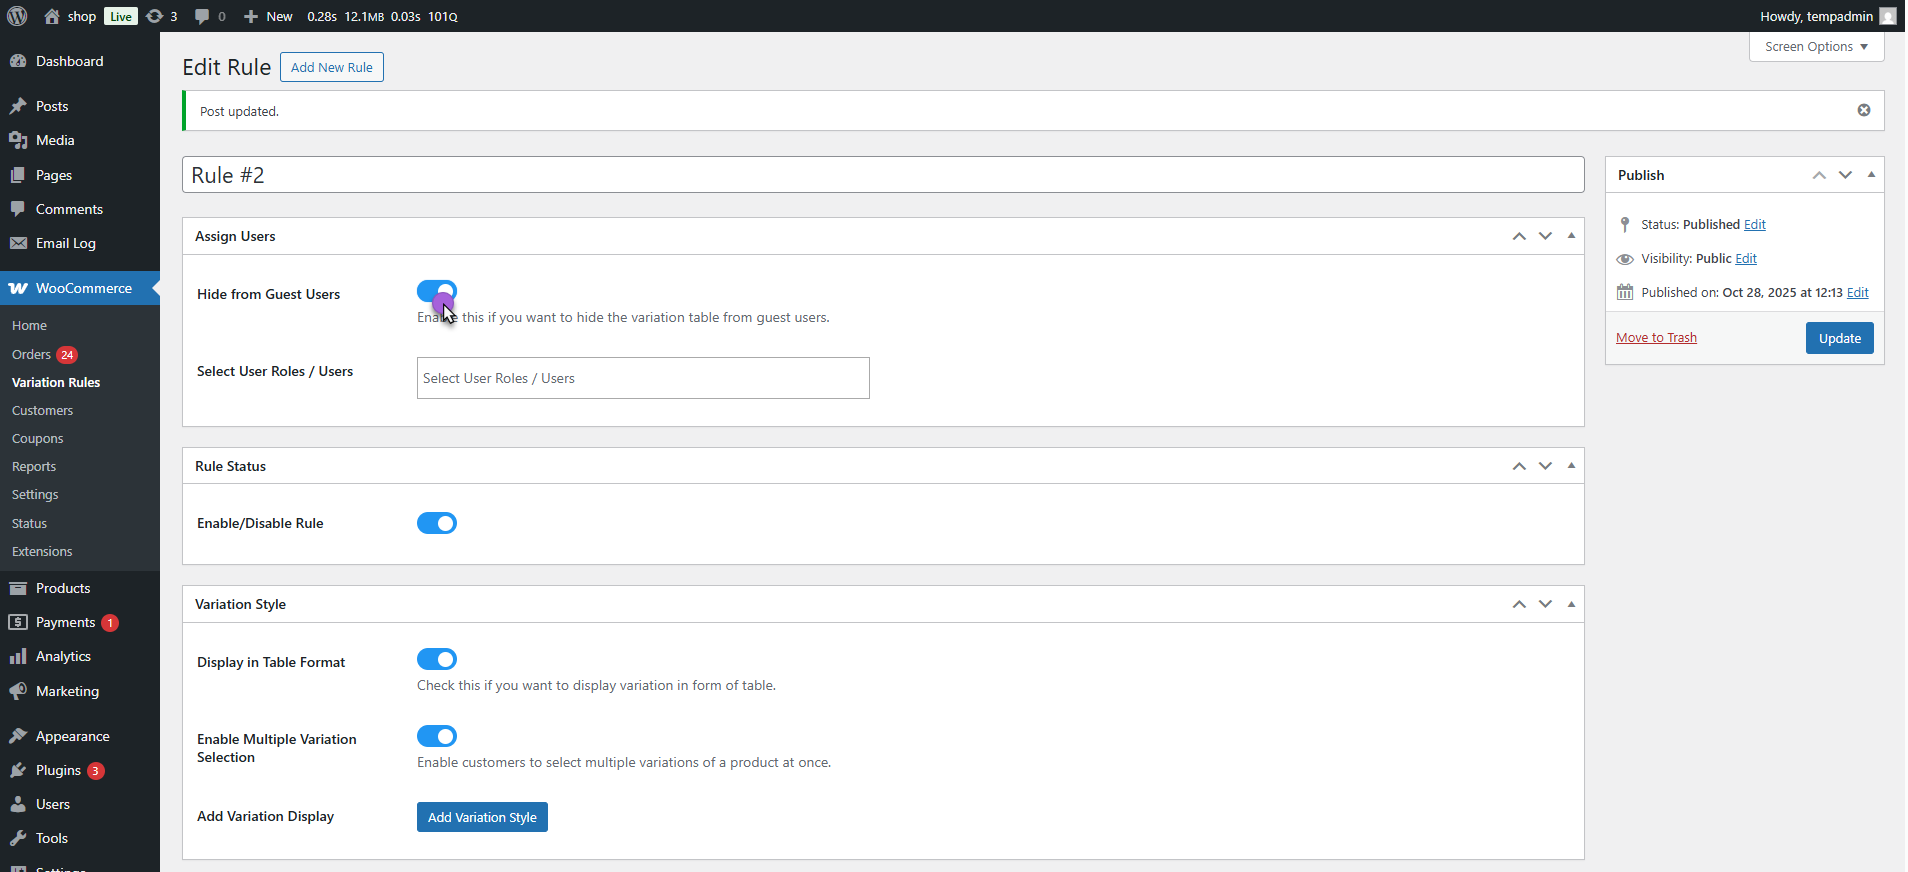Toggle Display in Table Format switch
The image size is (1908, 872).
coord(437,659)
